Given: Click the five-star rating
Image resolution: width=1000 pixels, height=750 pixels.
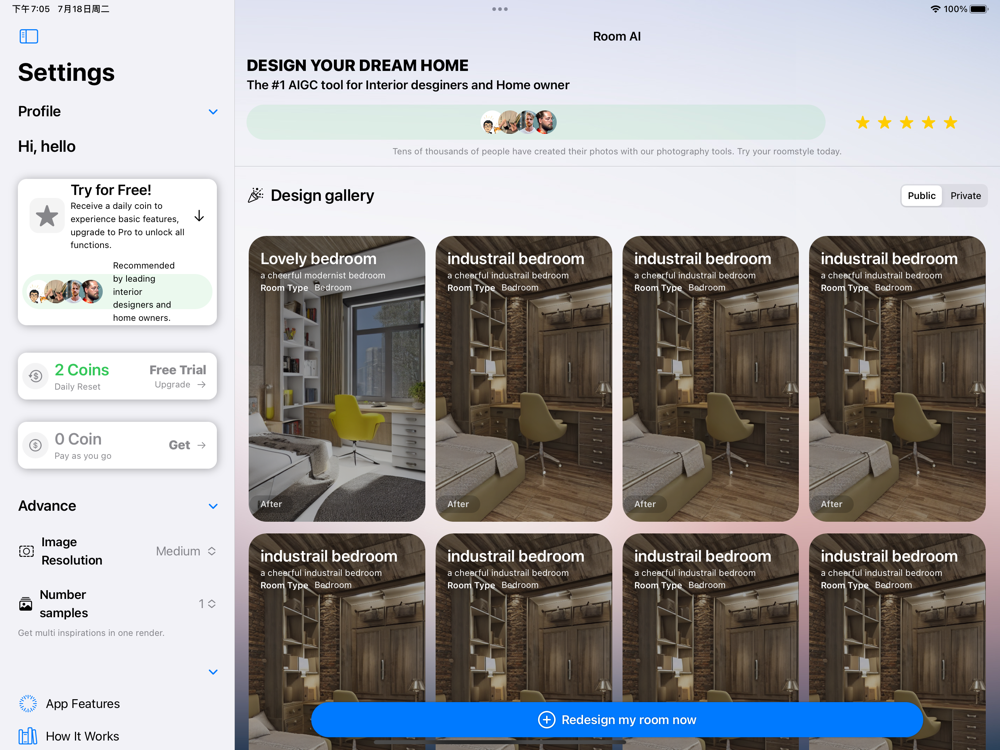Looking at the screenshot, I should pyautogui.click(x=906, y=122).
